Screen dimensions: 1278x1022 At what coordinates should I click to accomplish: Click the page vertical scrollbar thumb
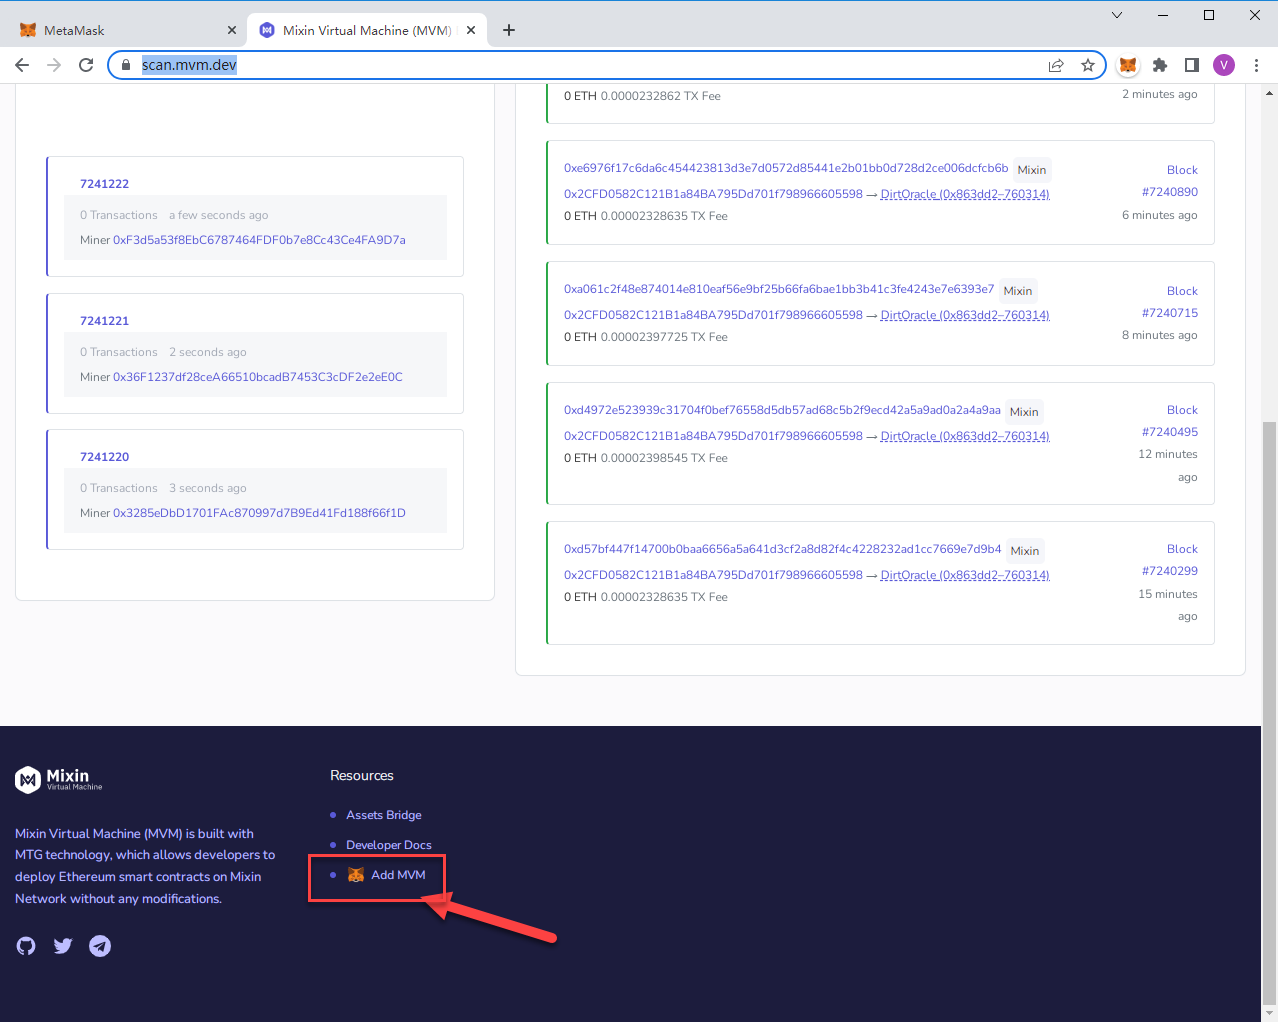tap(1269, 700)
